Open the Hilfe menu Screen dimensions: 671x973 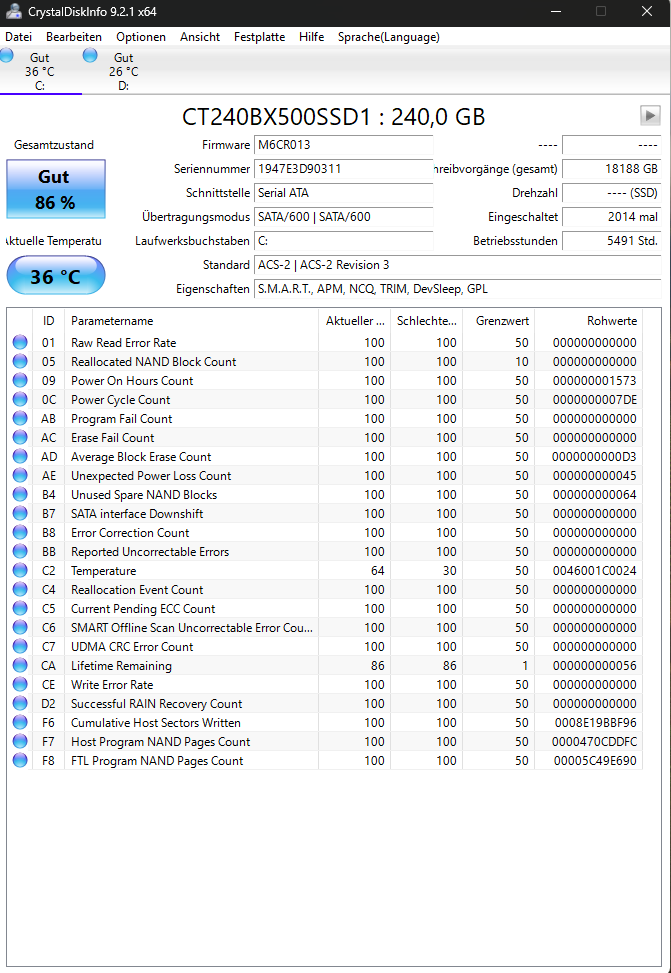[312, 37]
